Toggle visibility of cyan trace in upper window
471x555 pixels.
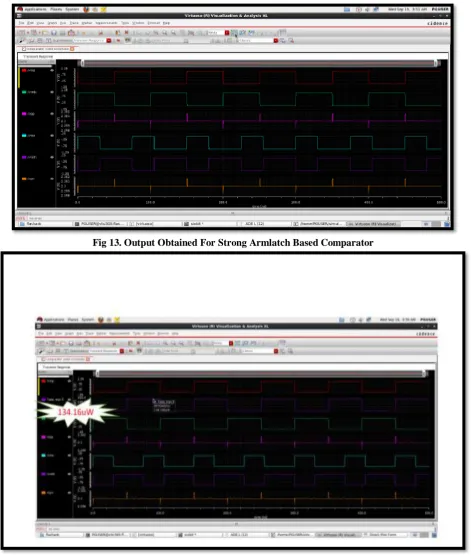(52, 136)
